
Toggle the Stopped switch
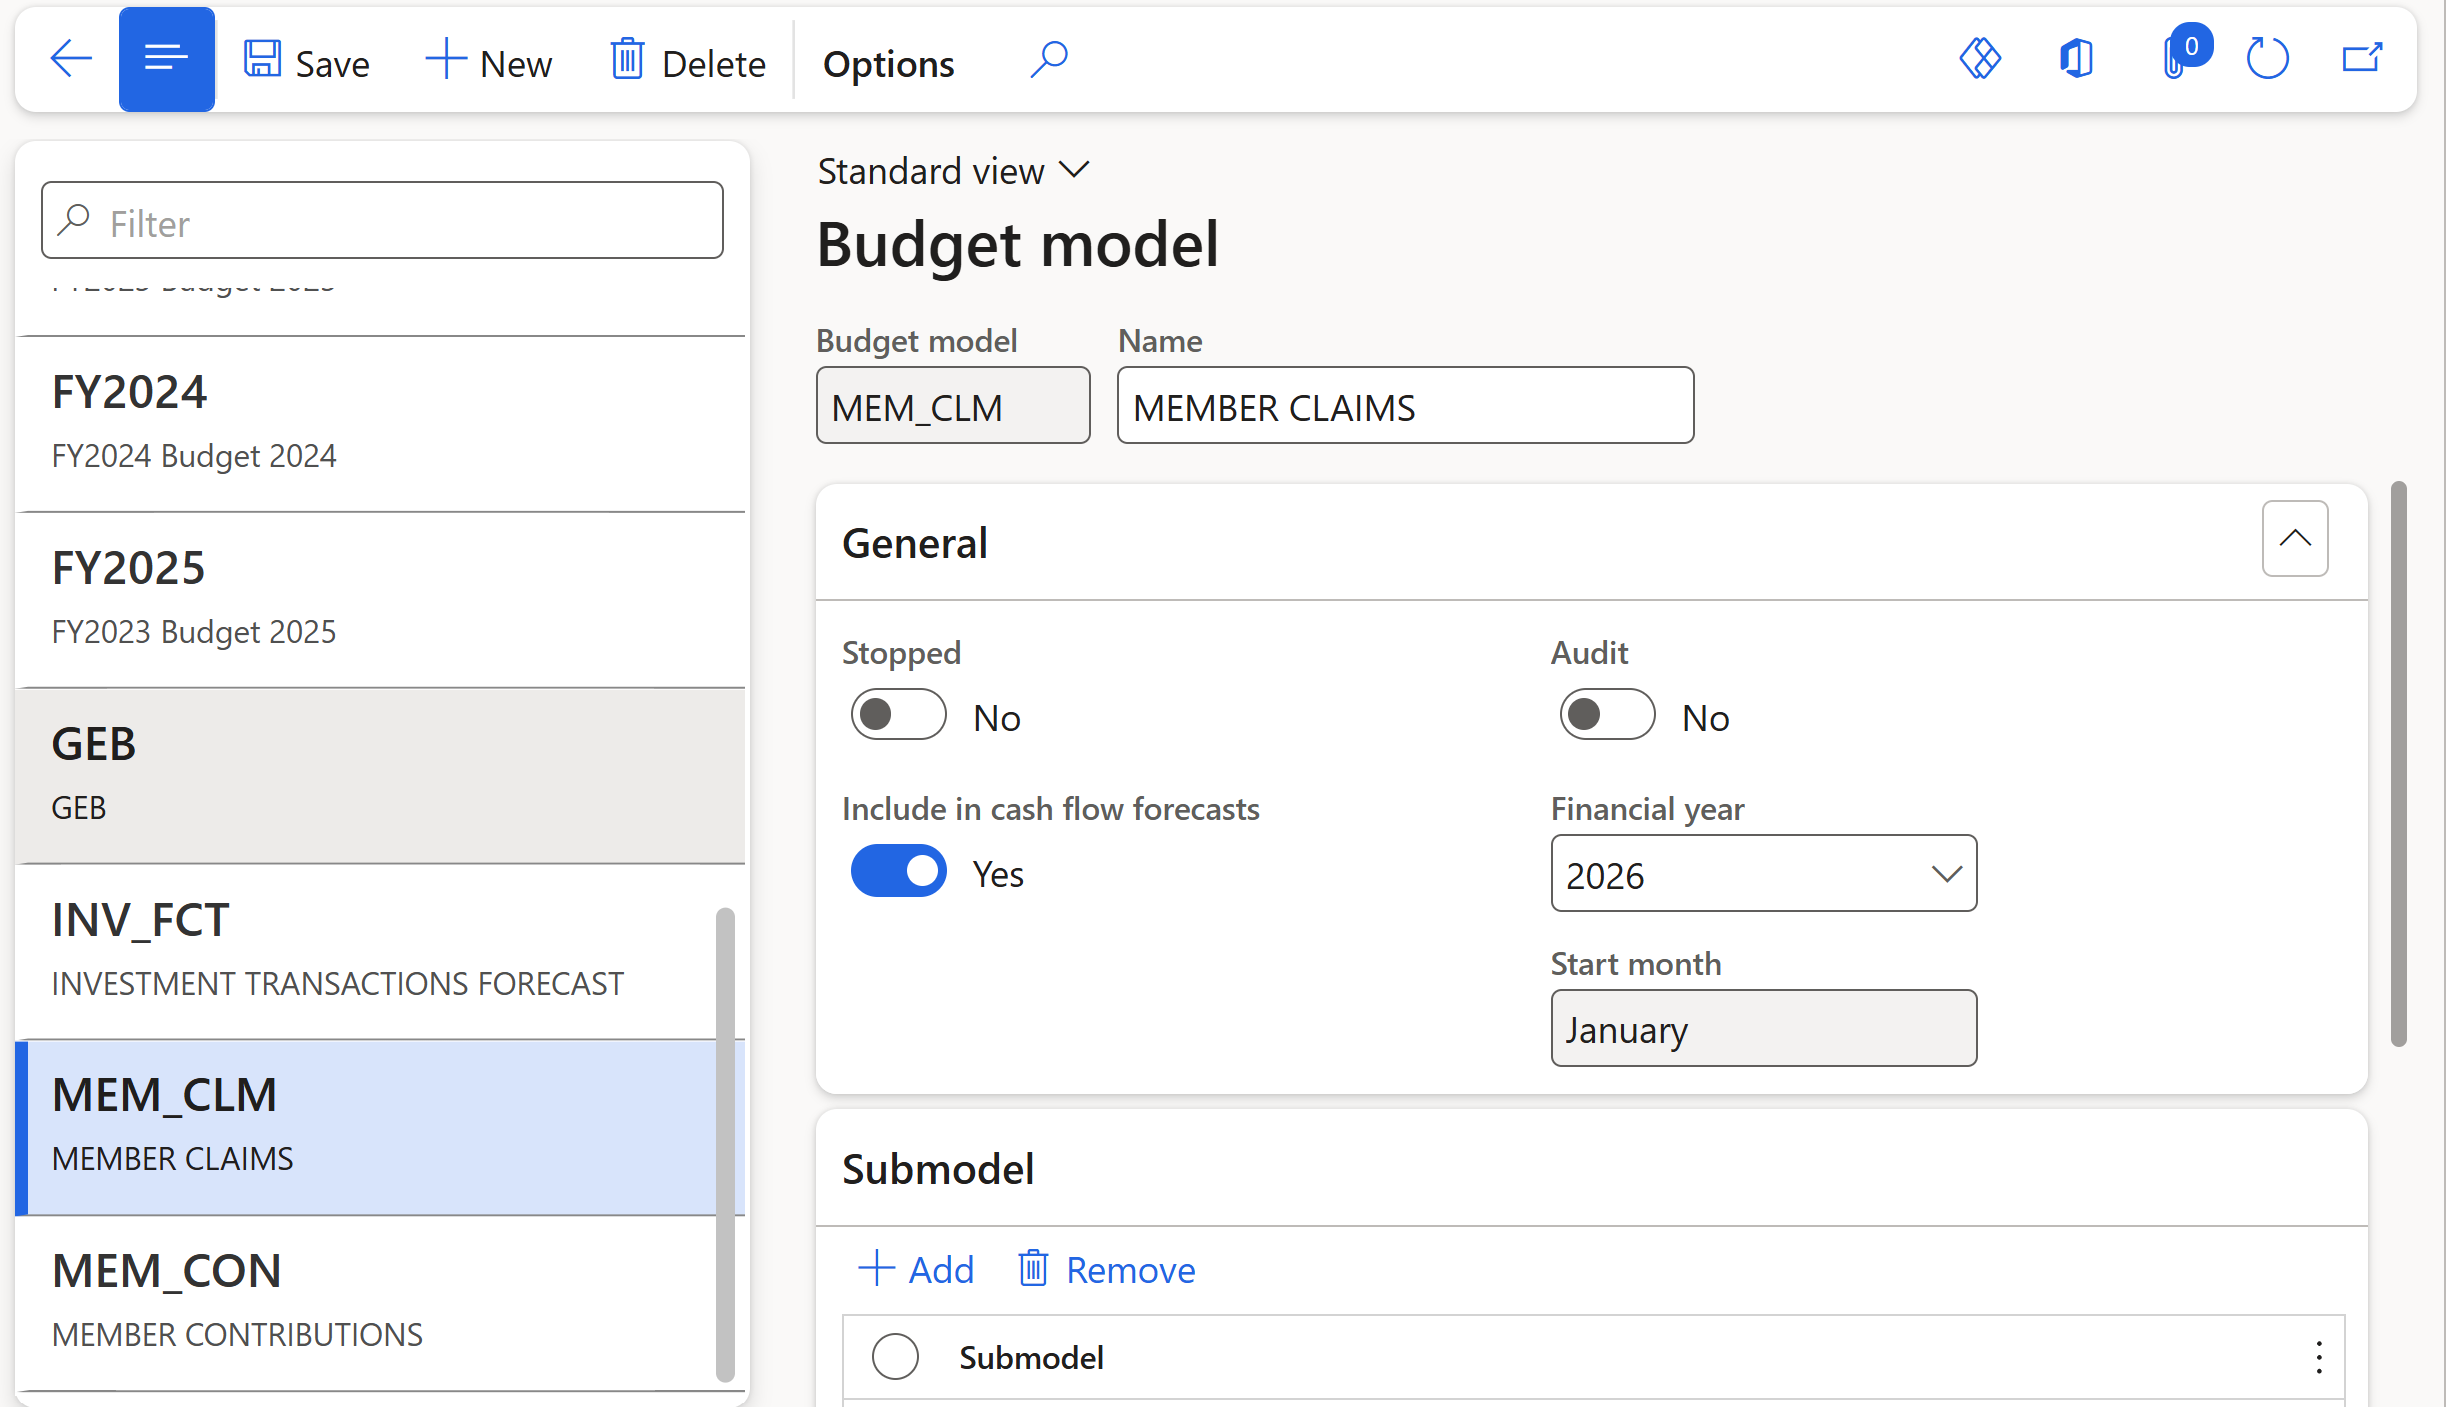898,715
